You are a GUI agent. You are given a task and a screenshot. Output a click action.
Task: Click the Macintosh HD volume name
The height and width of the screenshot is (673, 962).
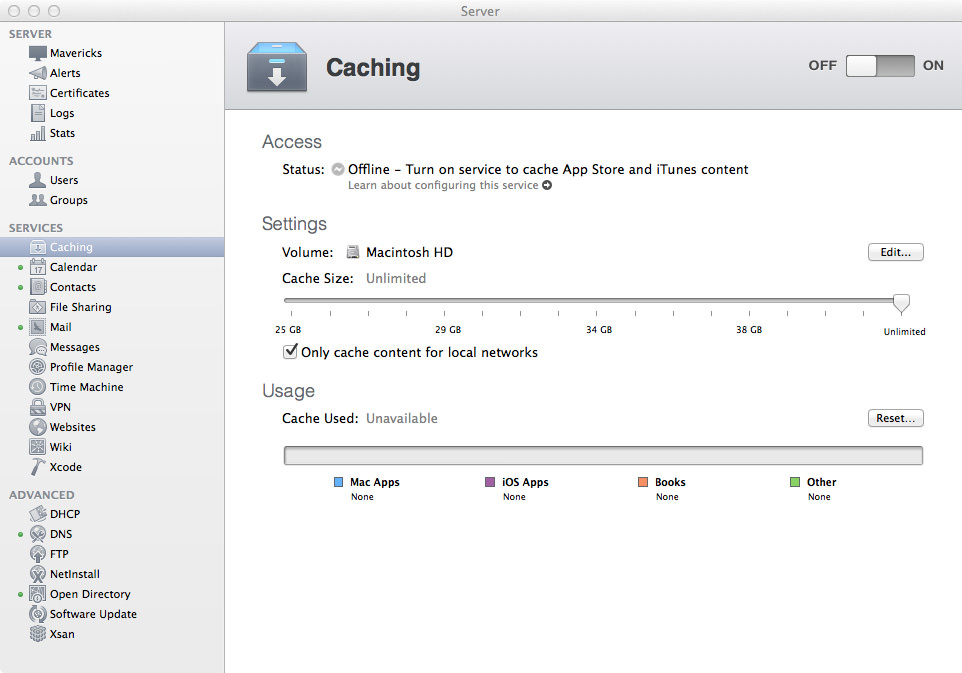409,252
